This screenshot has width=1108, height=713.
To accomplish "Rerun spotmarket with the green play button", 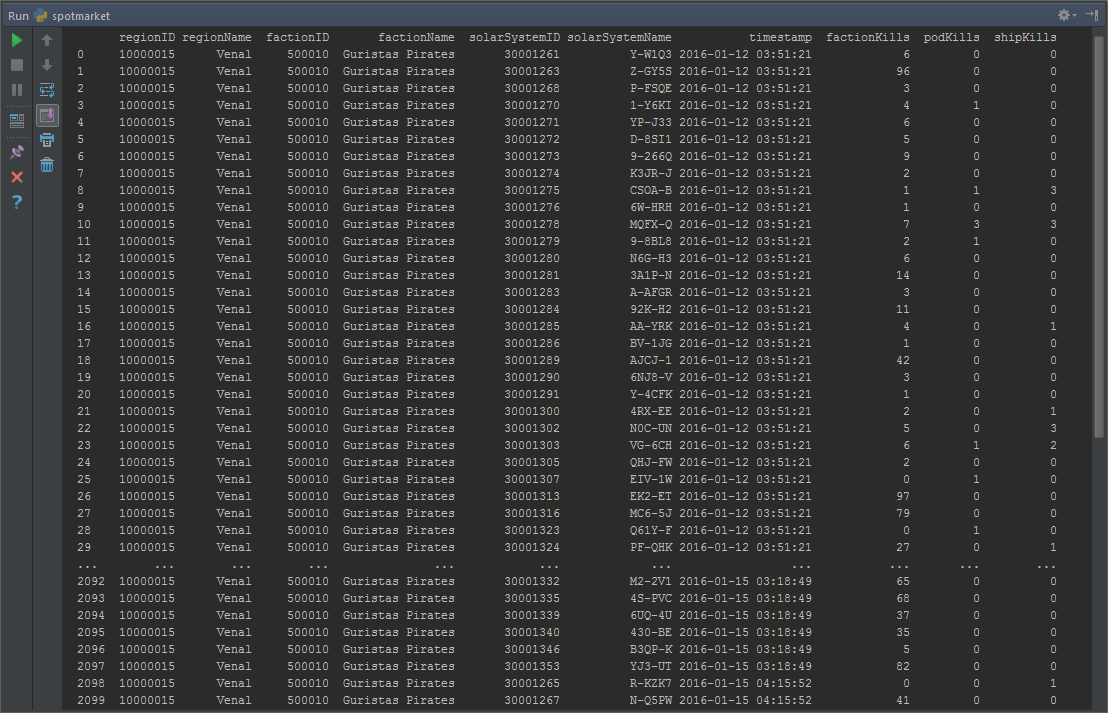I will tap(17, 40).
